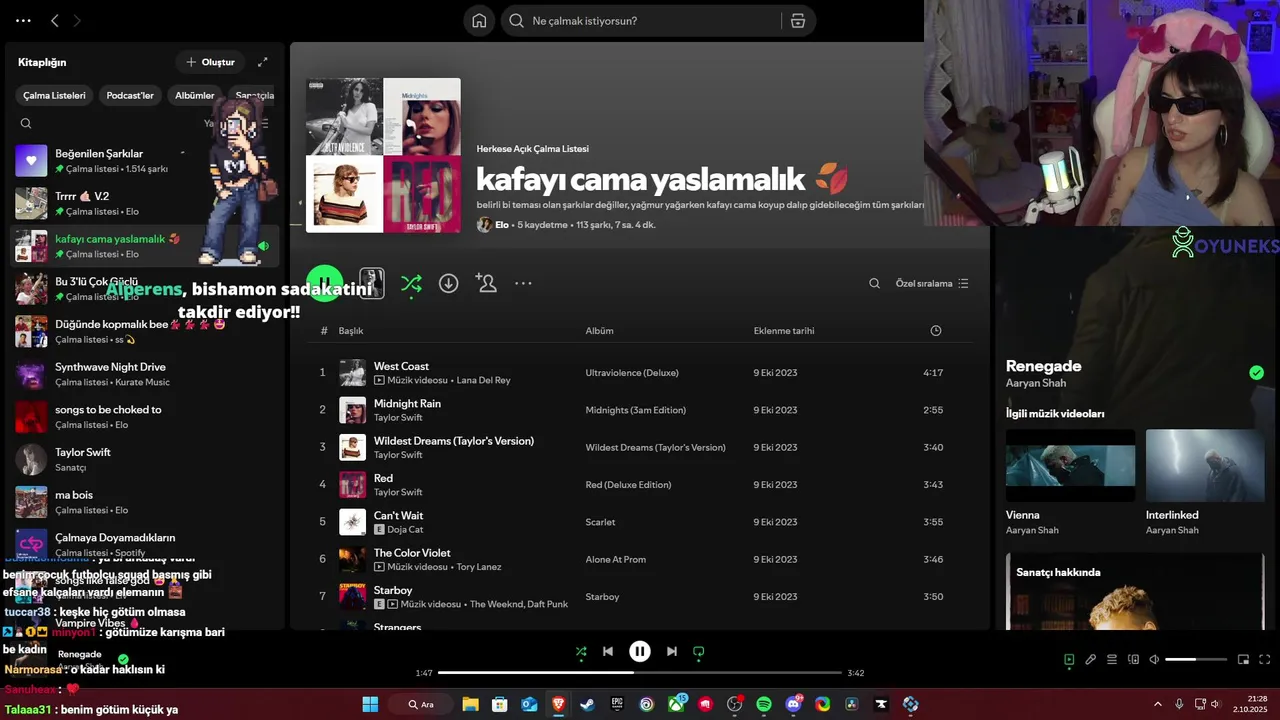Open the Vienna music video thumbnail

coord(1070,466)
